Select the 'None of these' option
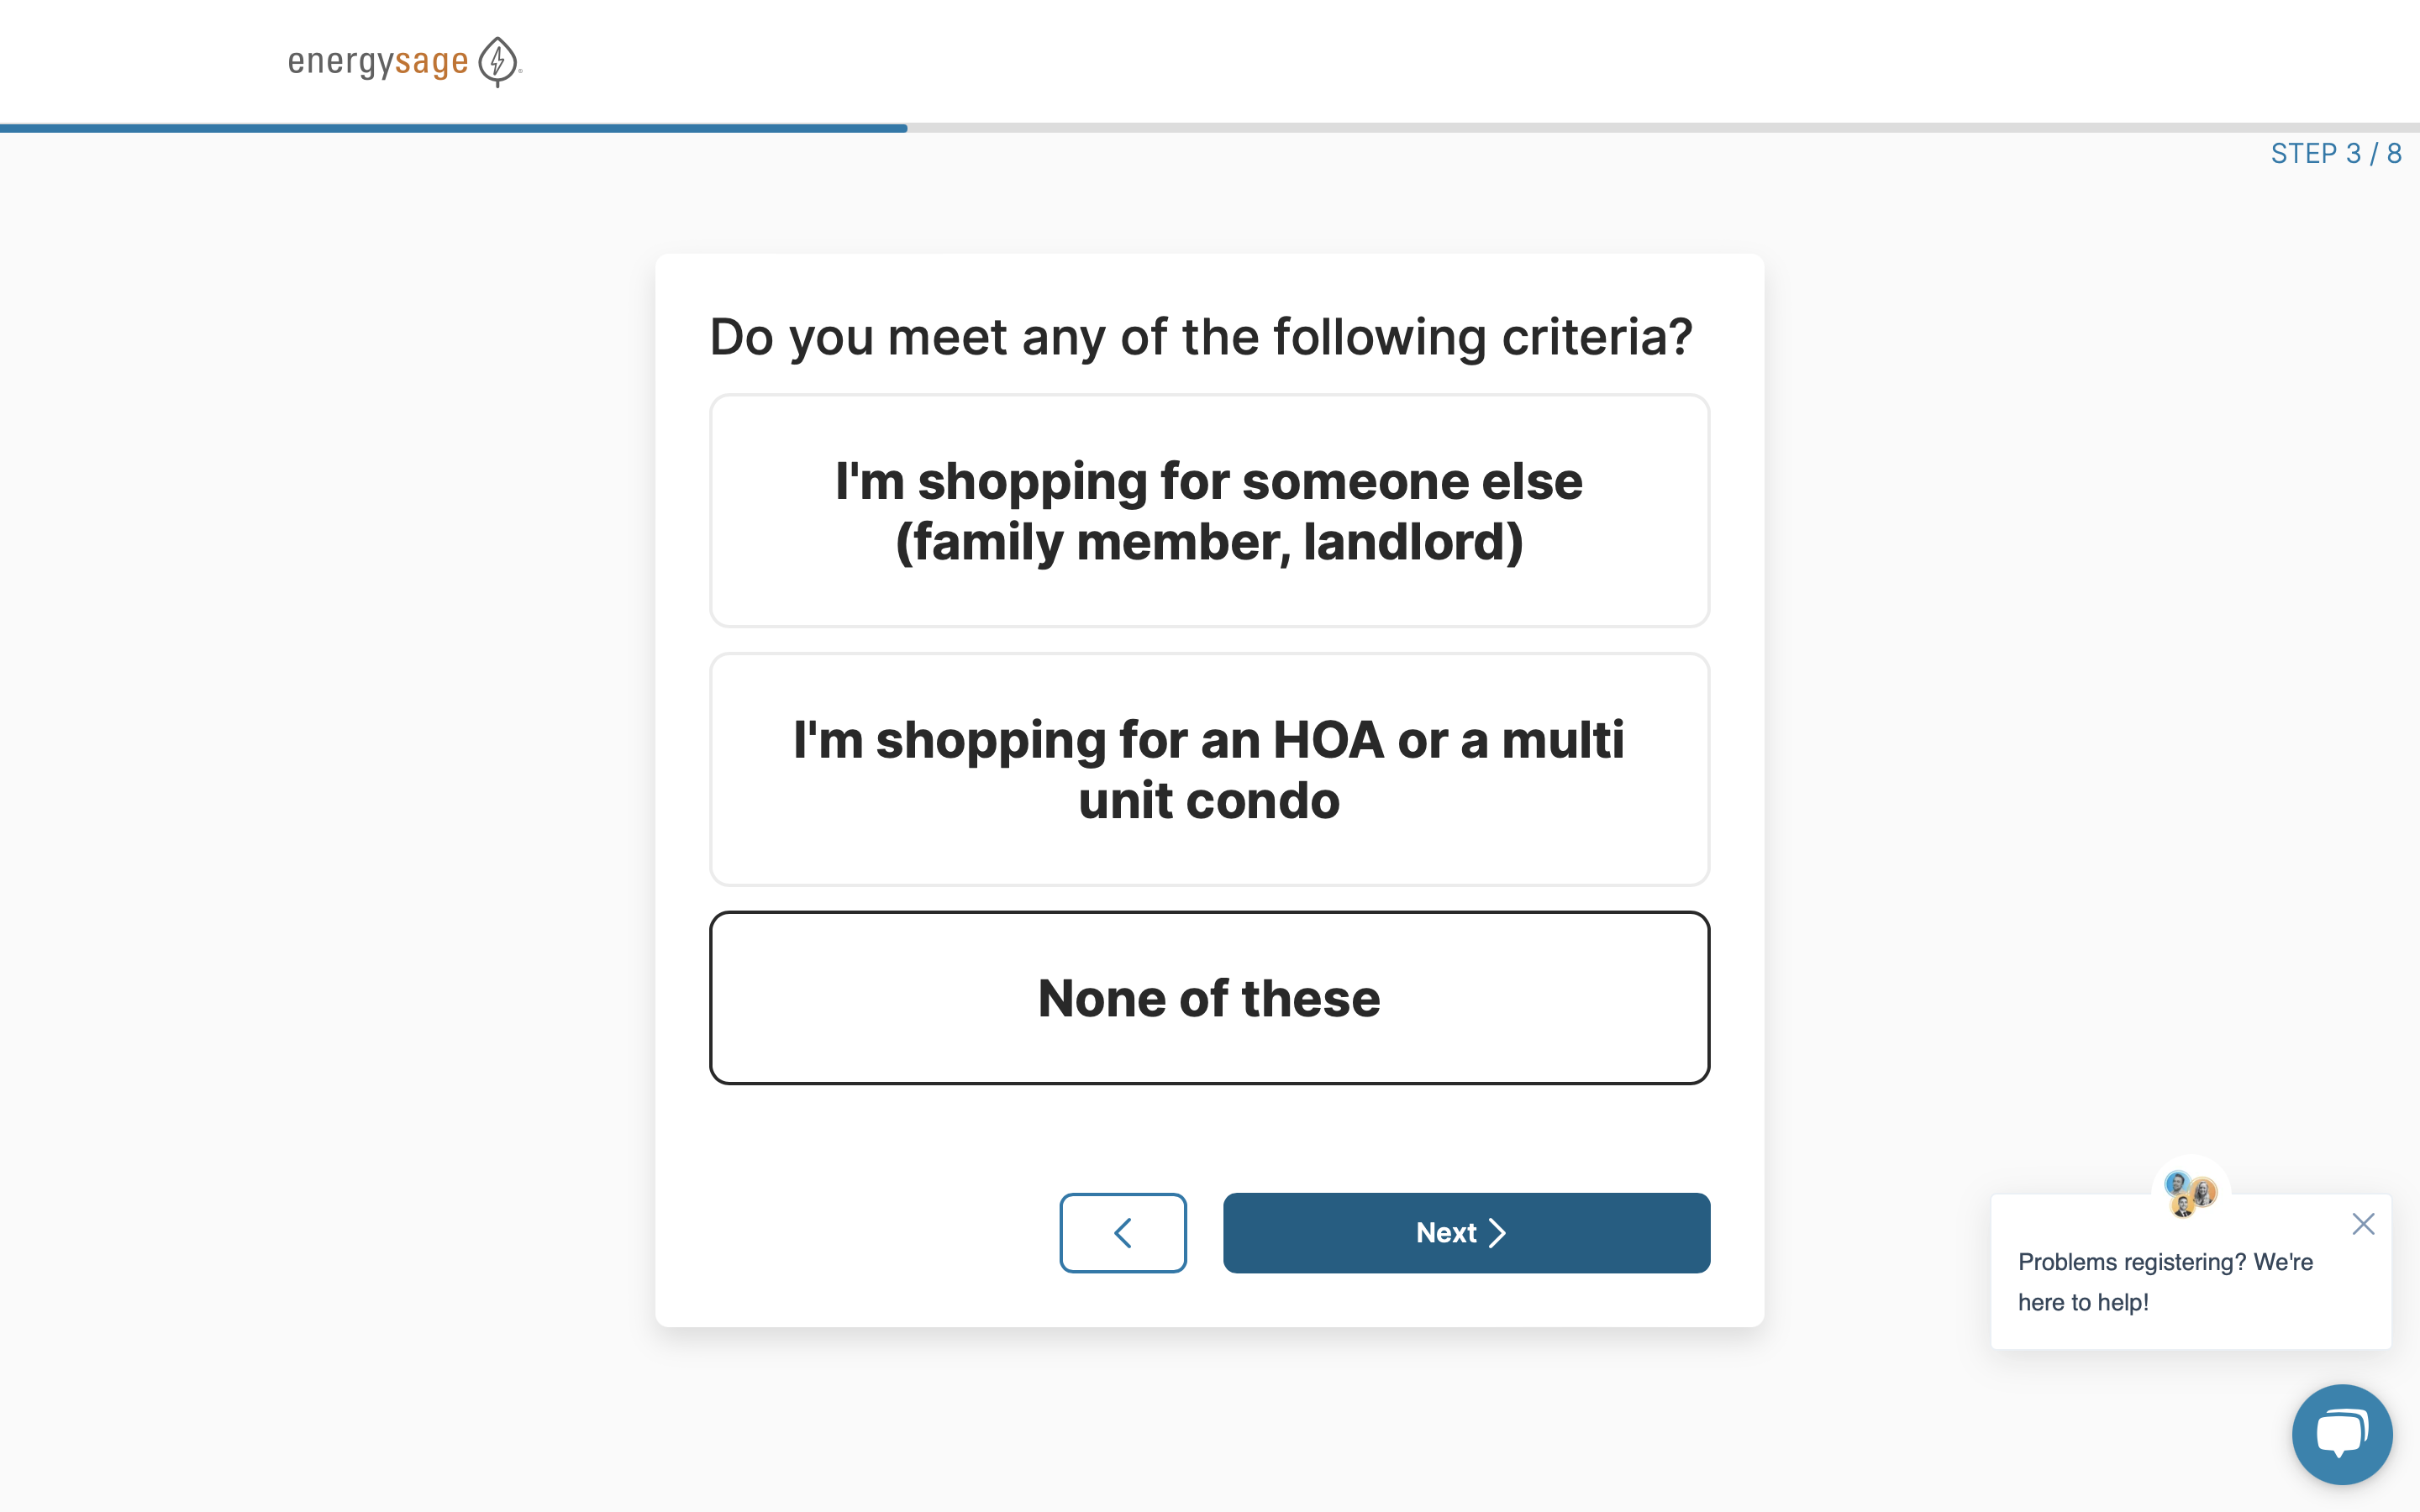 point(1209,998)
